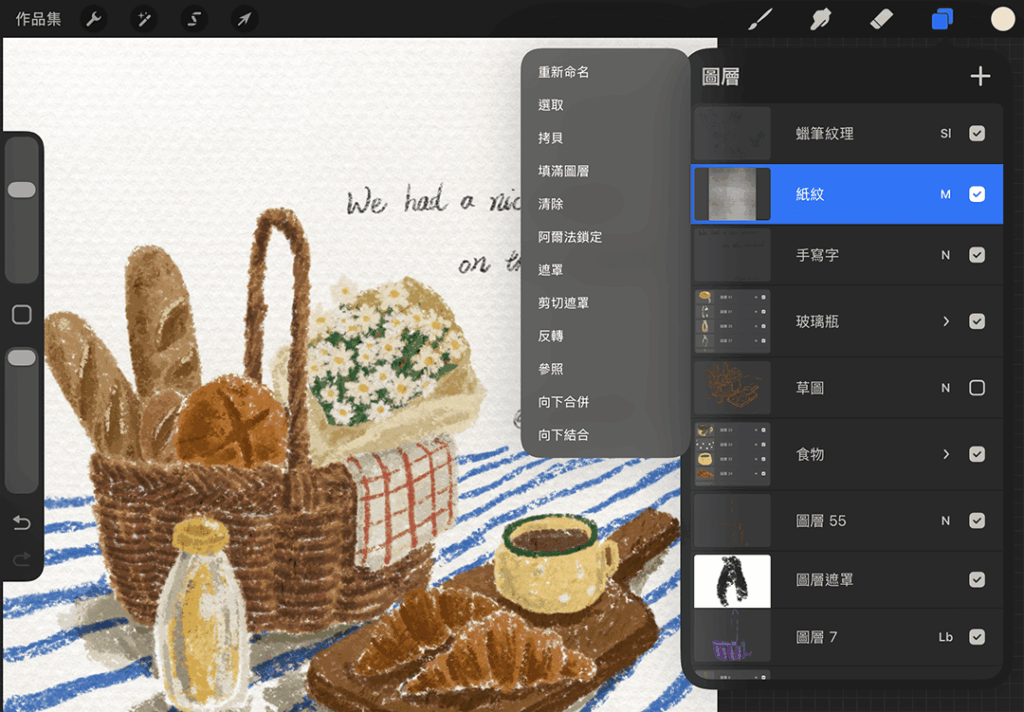1024x712 pixels.
Task: Tap the redo arrow
Action: coord(22,559)
